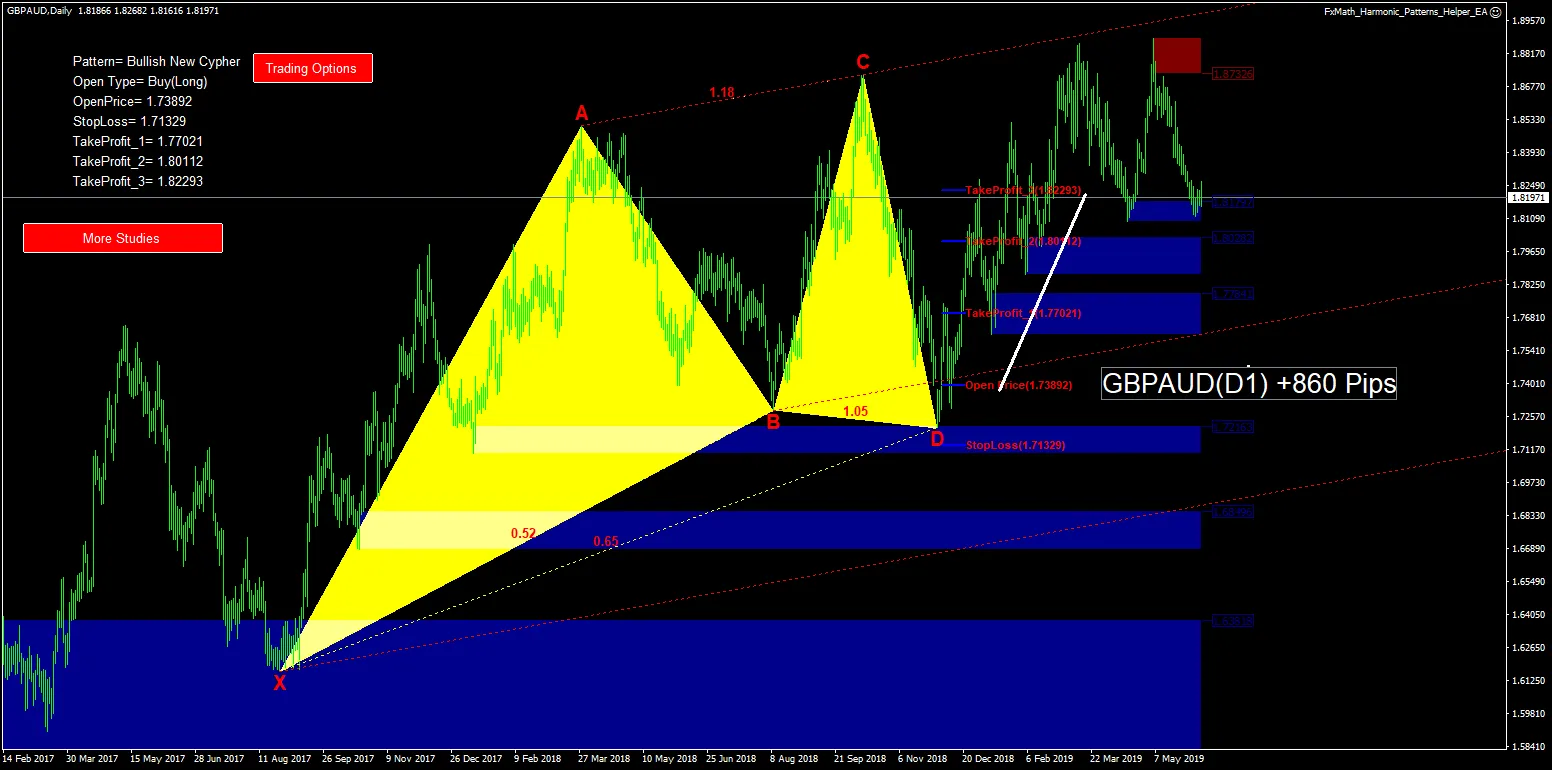
Task: Select the TakeProfit_1= 1.77021 info line
Action: click(137, 141)
